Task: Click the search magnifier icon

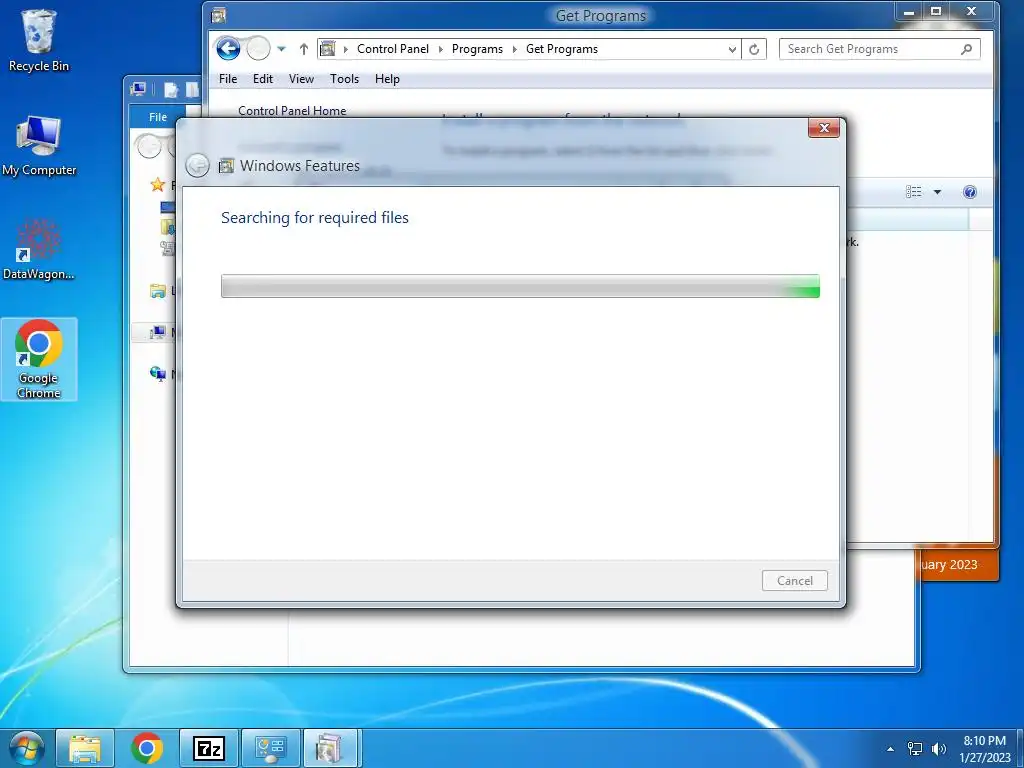Action: point(967,49)
